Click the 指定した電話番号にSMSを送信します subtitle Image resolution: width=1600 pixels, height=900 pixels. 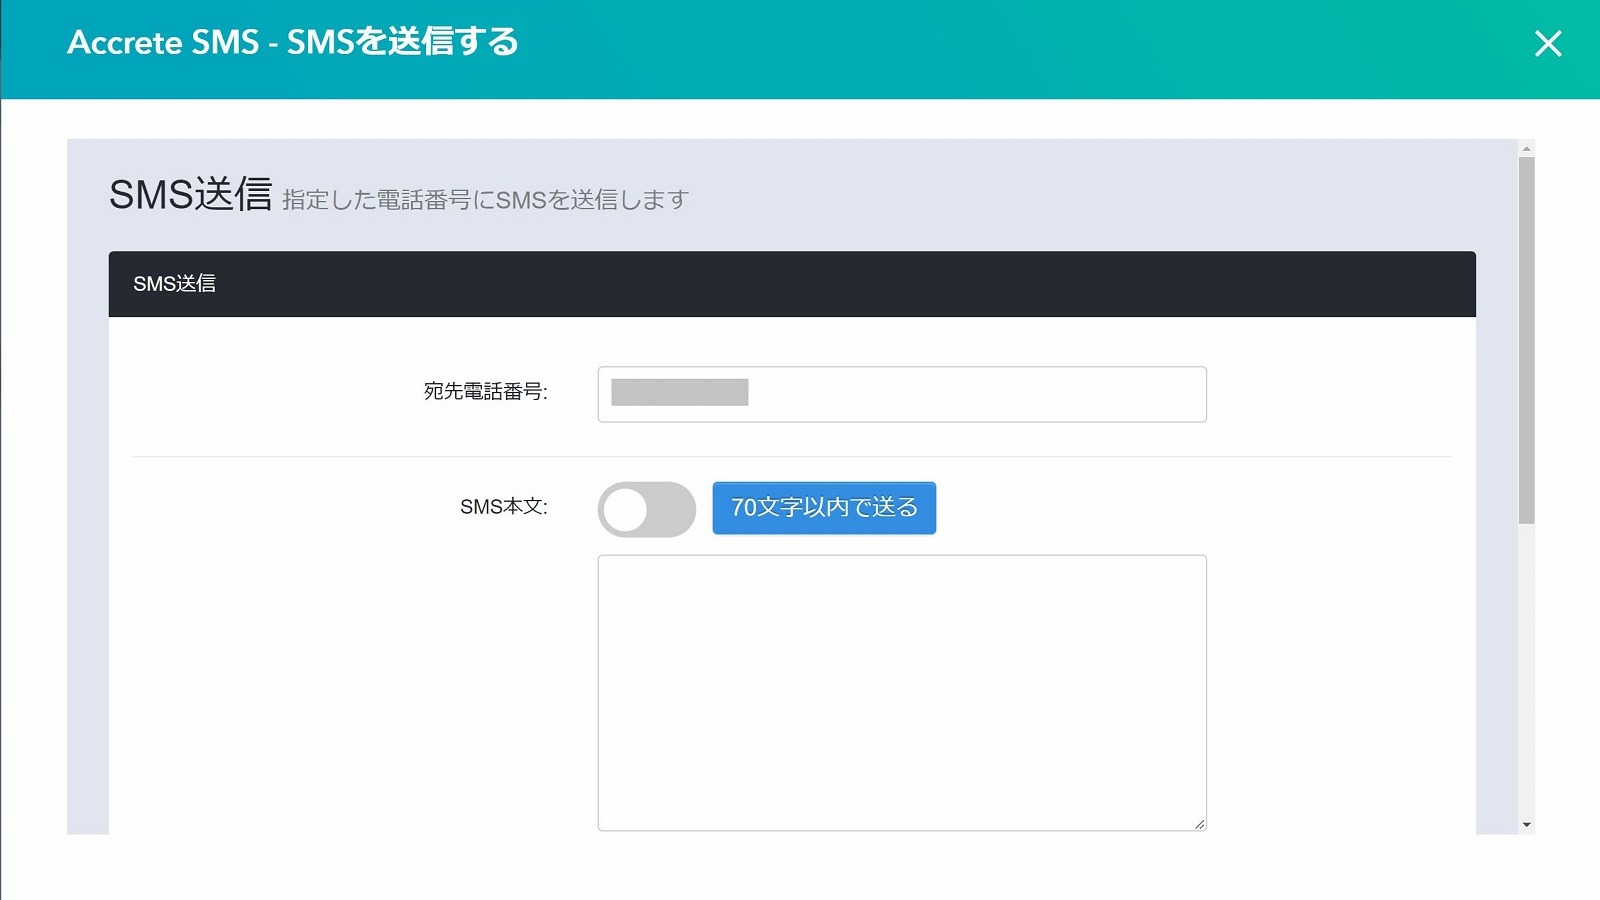[485, 200]
